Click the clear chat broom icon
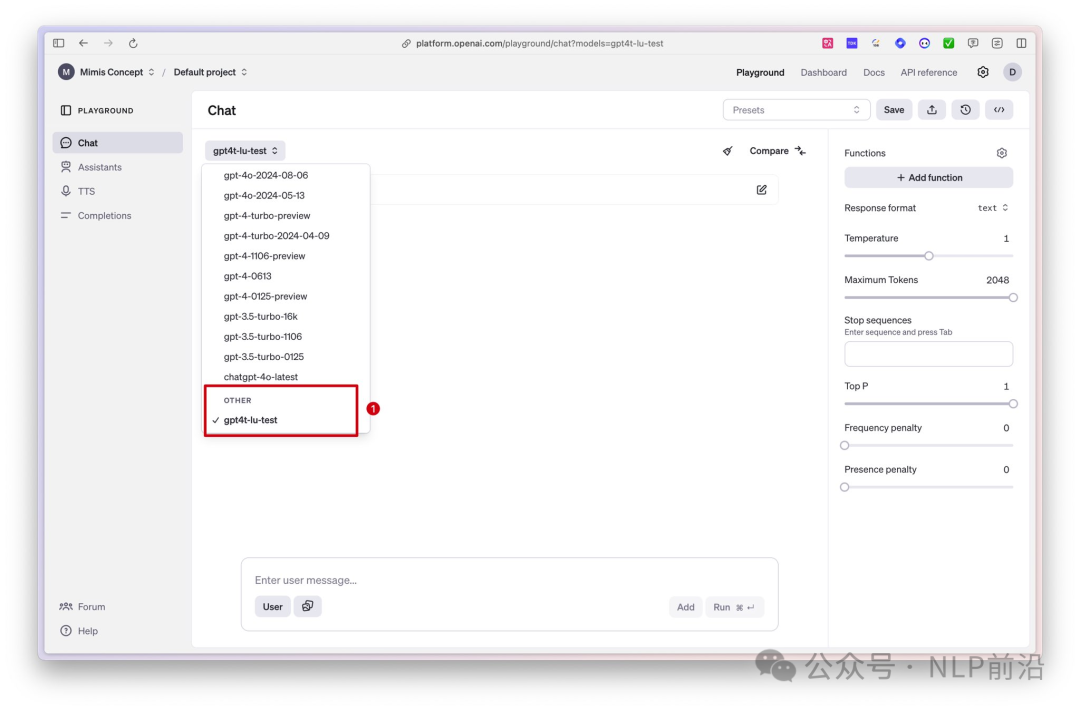 (728, 151)
